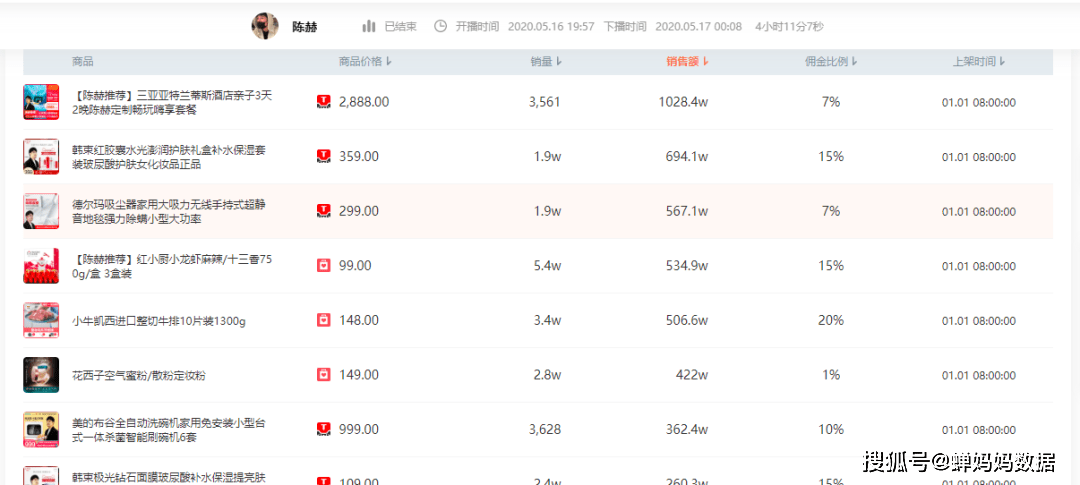Open the 花西子空气蜜粉 product link
1080x485 pixels.
click(139, 375)
